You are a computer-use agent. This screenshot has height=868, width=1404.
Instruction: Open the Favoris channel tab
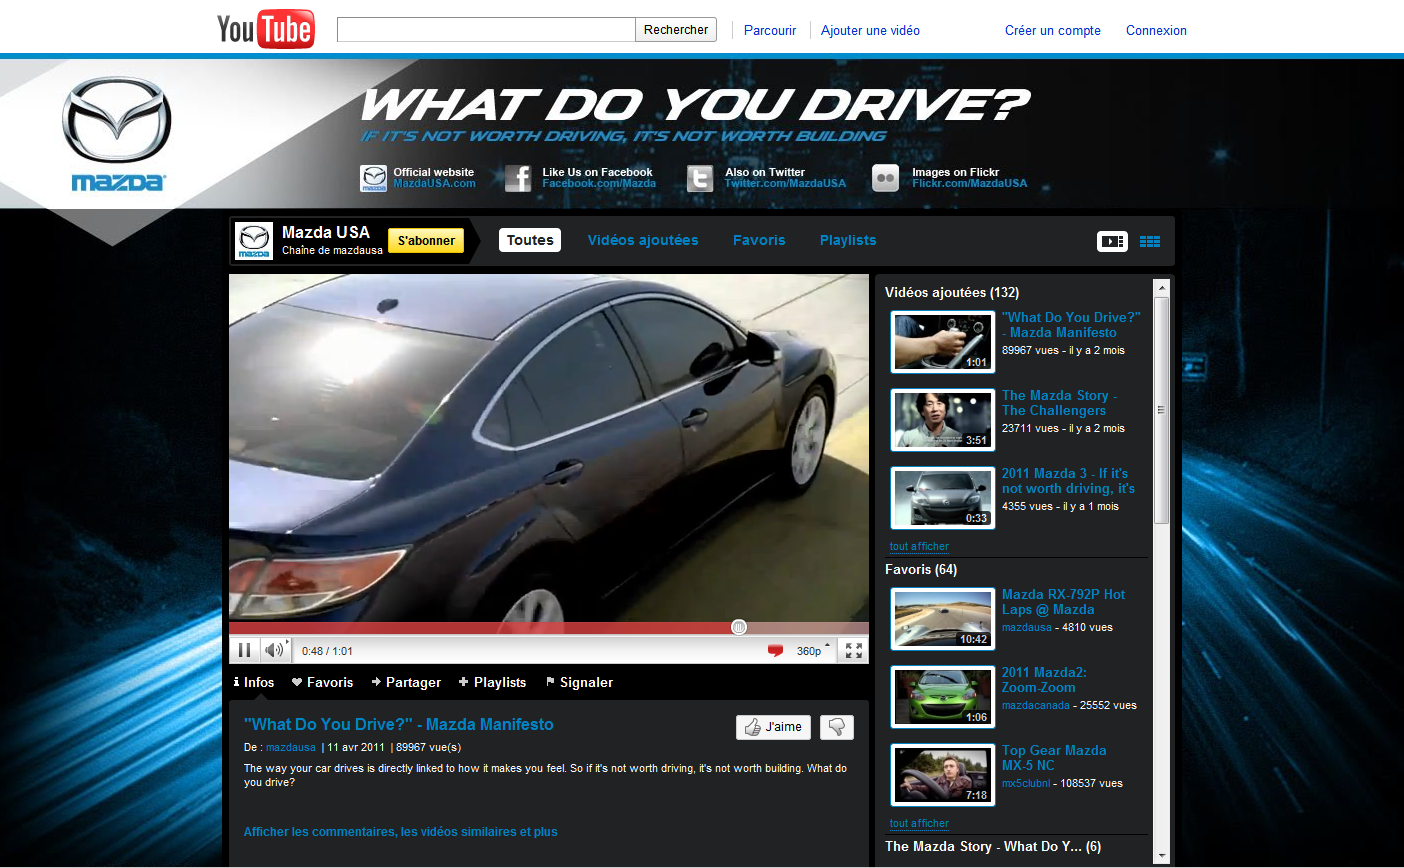(x=759, y=240)
